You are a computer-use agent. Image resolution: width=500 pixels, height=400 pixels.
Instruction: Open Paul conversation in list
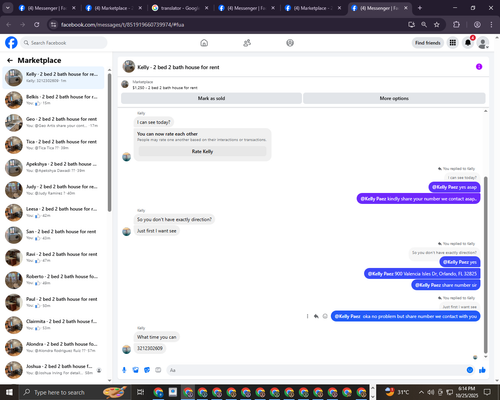point(53,302)
